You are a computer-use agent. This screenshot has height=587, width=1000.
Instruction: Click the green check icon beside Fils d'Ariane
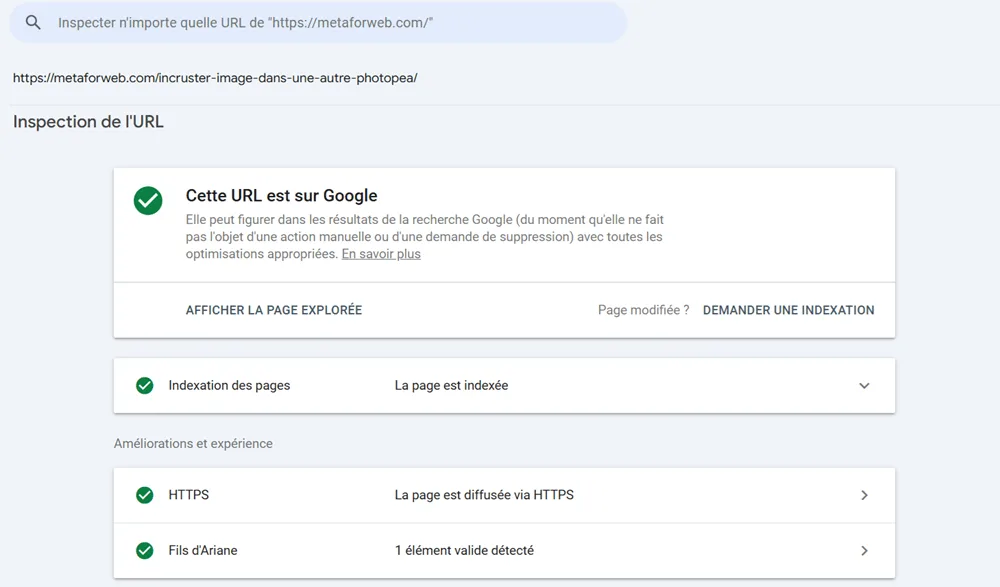pos(143,550)
